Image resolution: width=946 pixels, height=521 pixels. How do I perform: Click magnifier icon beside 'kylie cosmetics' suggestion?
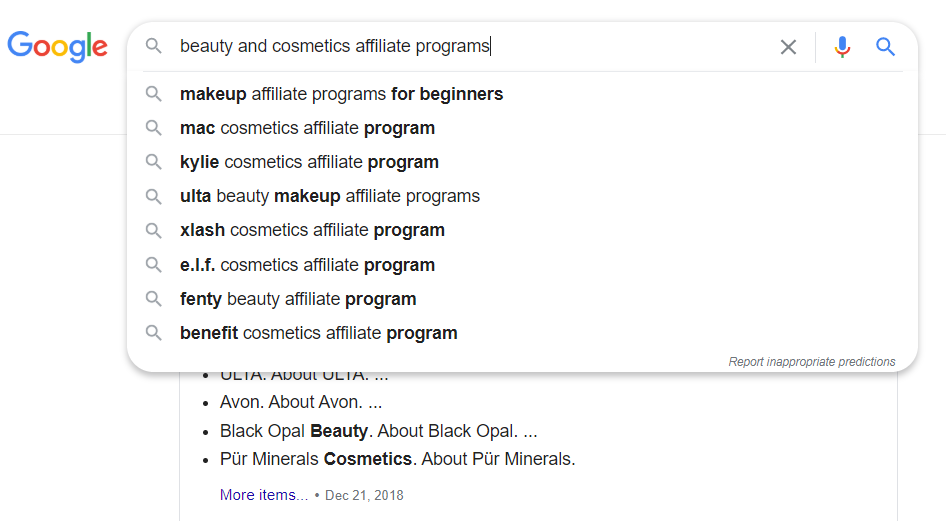[x=154, y=162]
